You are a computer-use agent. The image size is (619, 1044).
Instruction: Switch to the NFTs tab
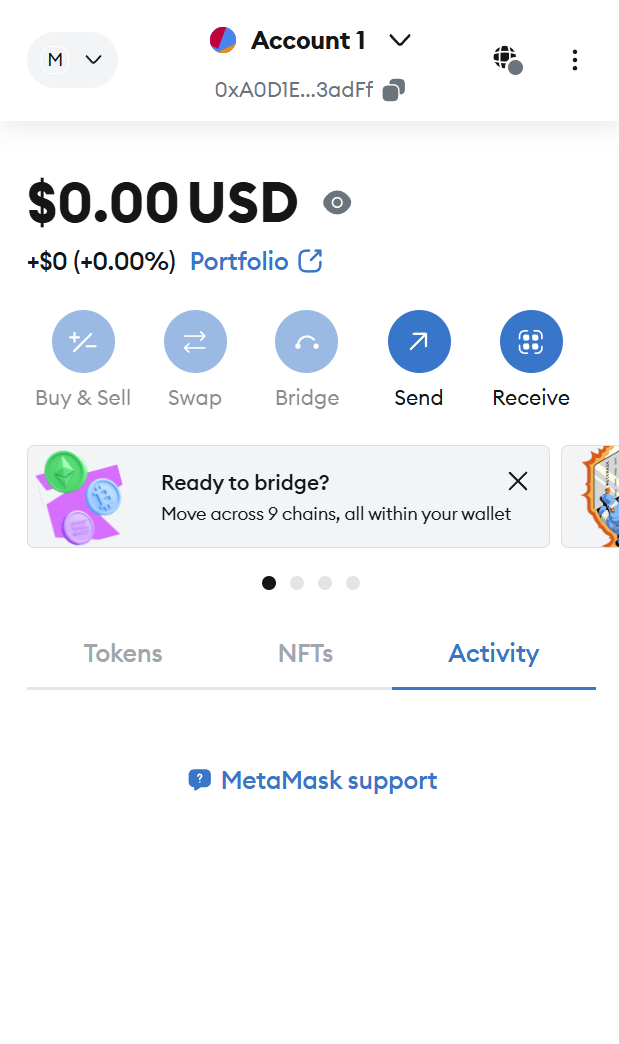[x=305, y=654]
